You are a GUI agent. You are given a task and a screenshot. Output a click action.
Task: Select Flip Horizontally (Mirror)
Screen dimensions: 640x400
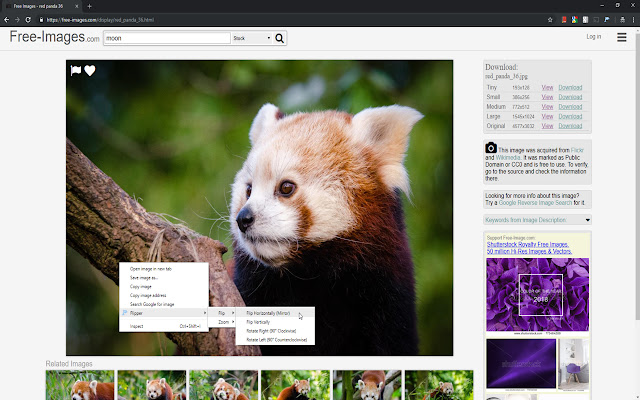pyautogui.click(x=266, y=313)
